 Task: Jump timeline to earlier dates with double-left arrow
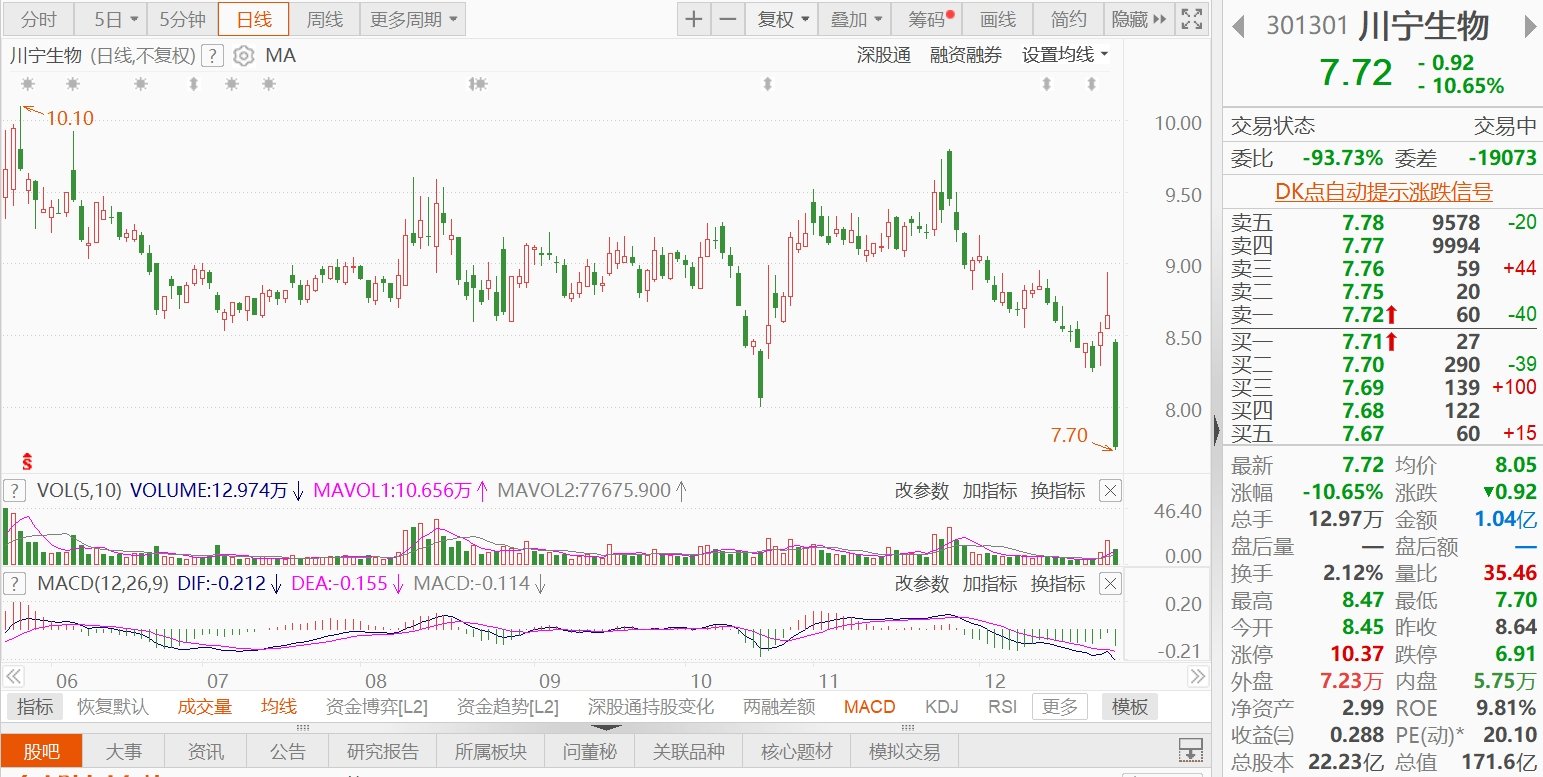[x=13, y=676]
